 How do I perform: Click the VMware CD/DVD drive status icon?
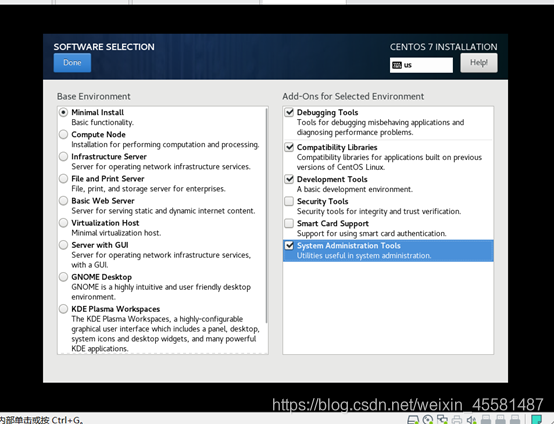428,420
